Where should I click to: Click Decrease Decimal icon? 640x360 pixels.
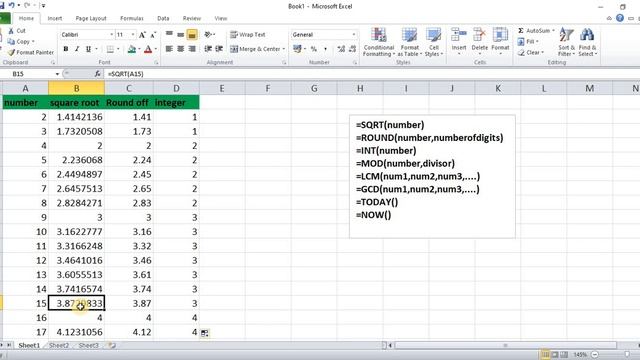tap(353, 49)
